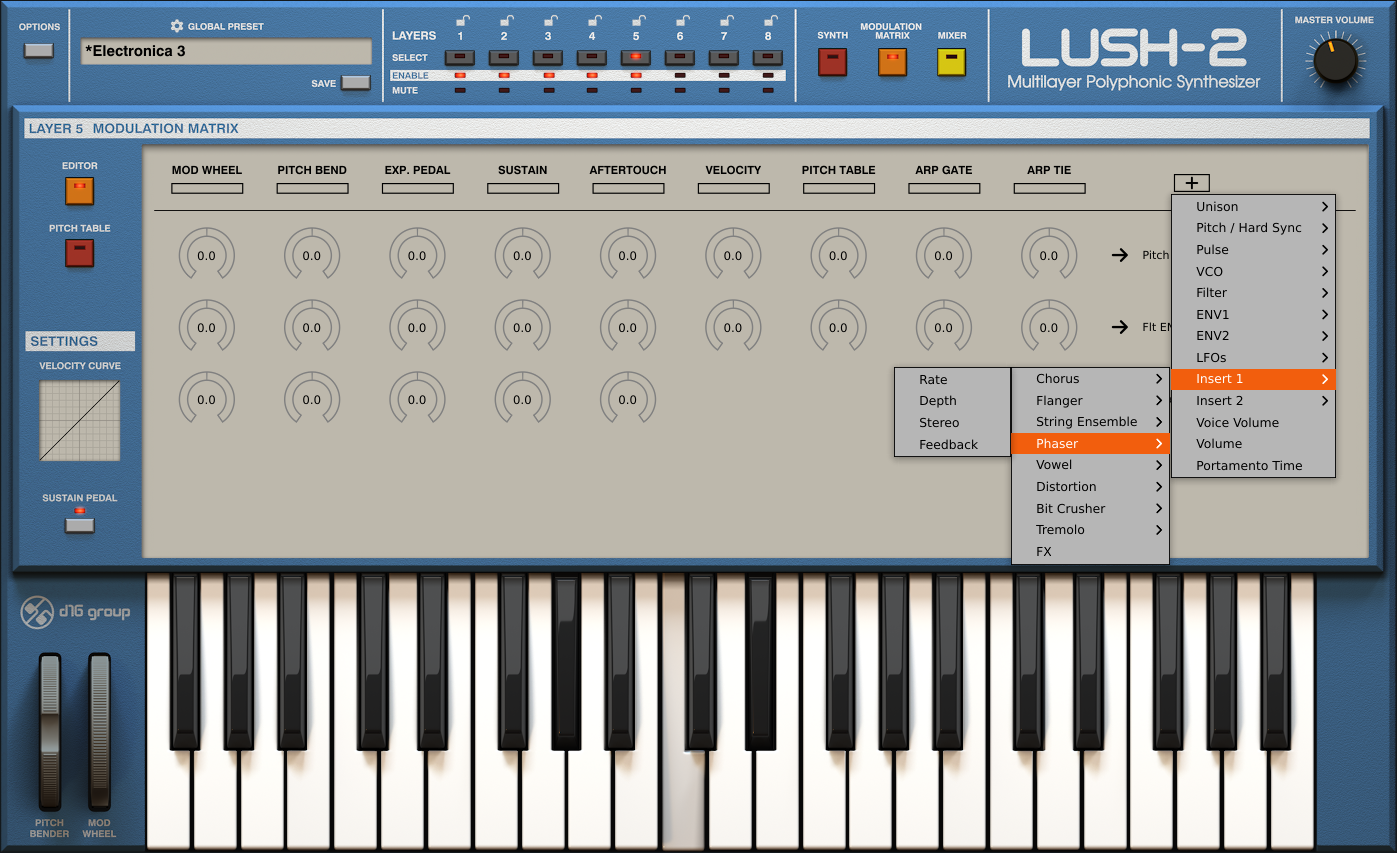This screenshot has width=1397, height=853.
Task: Expand the Pitch / Hard Sync submenu
Action: coord(1253,228)
